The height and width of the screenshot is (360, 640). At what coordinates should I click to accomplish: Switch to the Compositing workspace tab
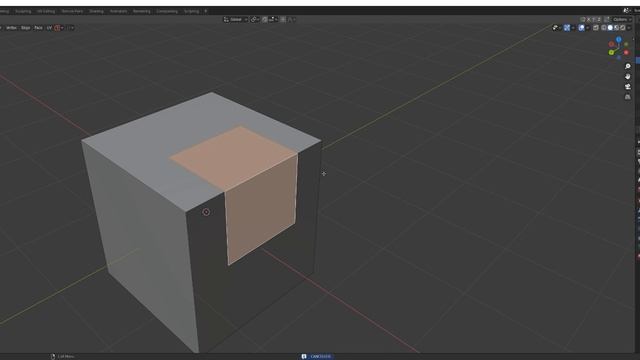pos(167,11)
